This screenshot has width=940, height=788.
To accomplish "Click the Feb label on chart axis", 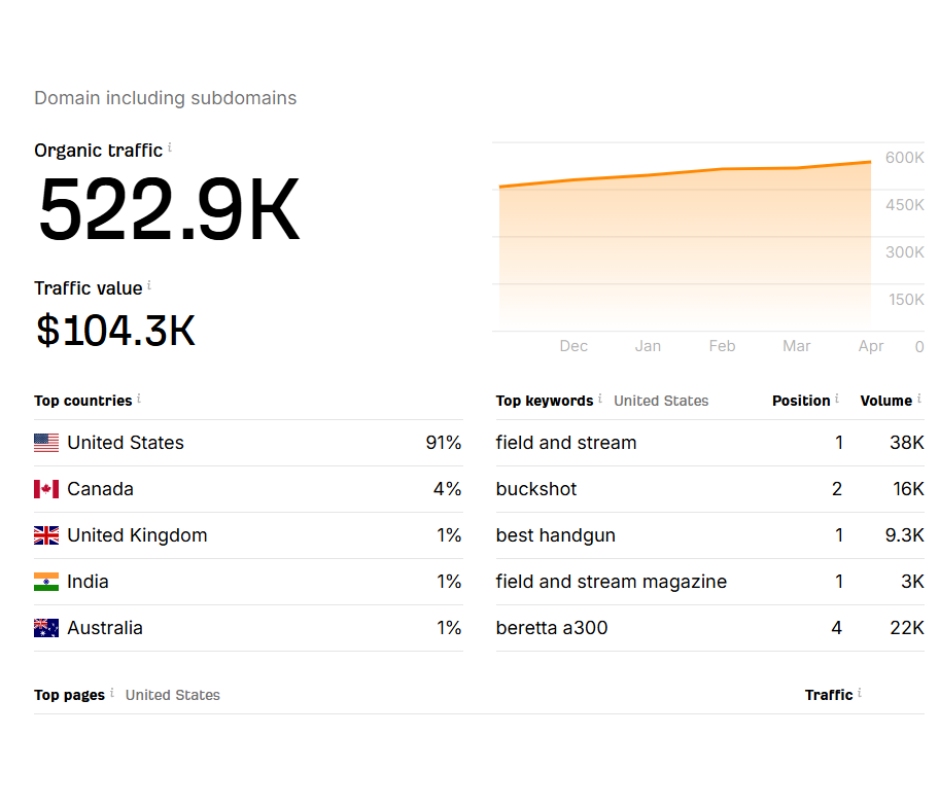I will (722, 346).
